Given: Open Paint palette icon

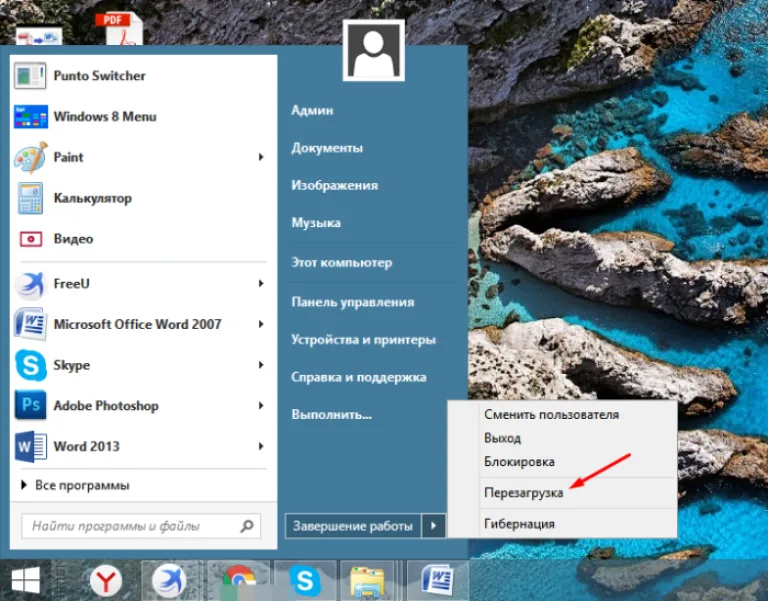Looking at the screenshot, I should (x=30, y=157).
